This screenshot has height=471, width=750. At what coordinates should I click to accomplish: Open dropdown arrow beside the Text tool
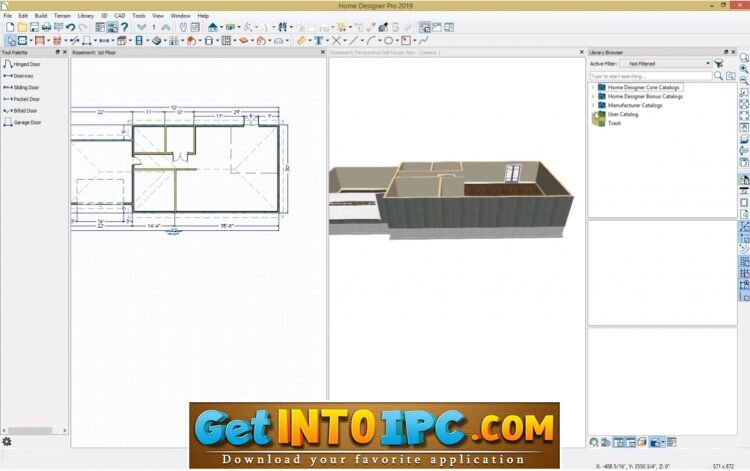tap(328, 41)
